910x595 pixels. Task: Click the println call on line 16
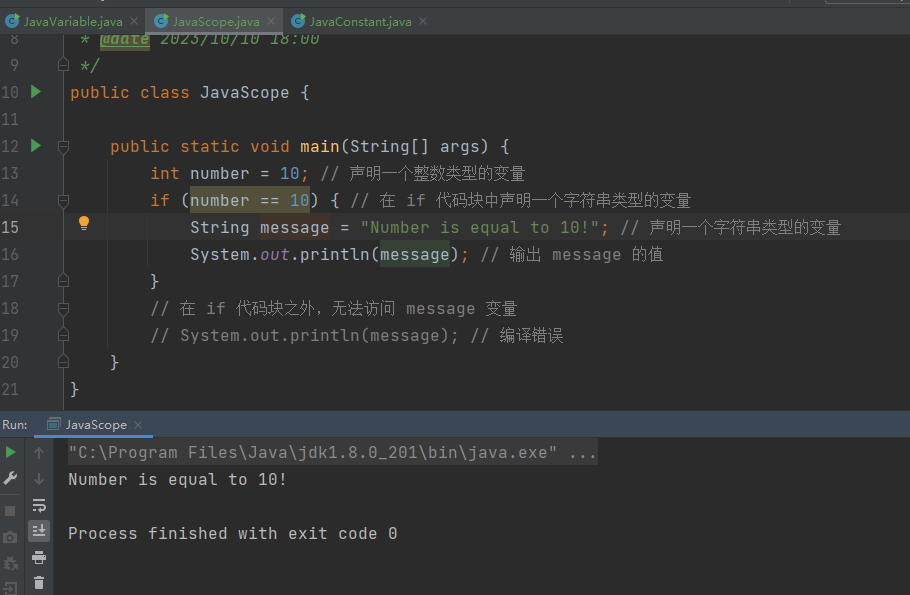tap(335, 254)
